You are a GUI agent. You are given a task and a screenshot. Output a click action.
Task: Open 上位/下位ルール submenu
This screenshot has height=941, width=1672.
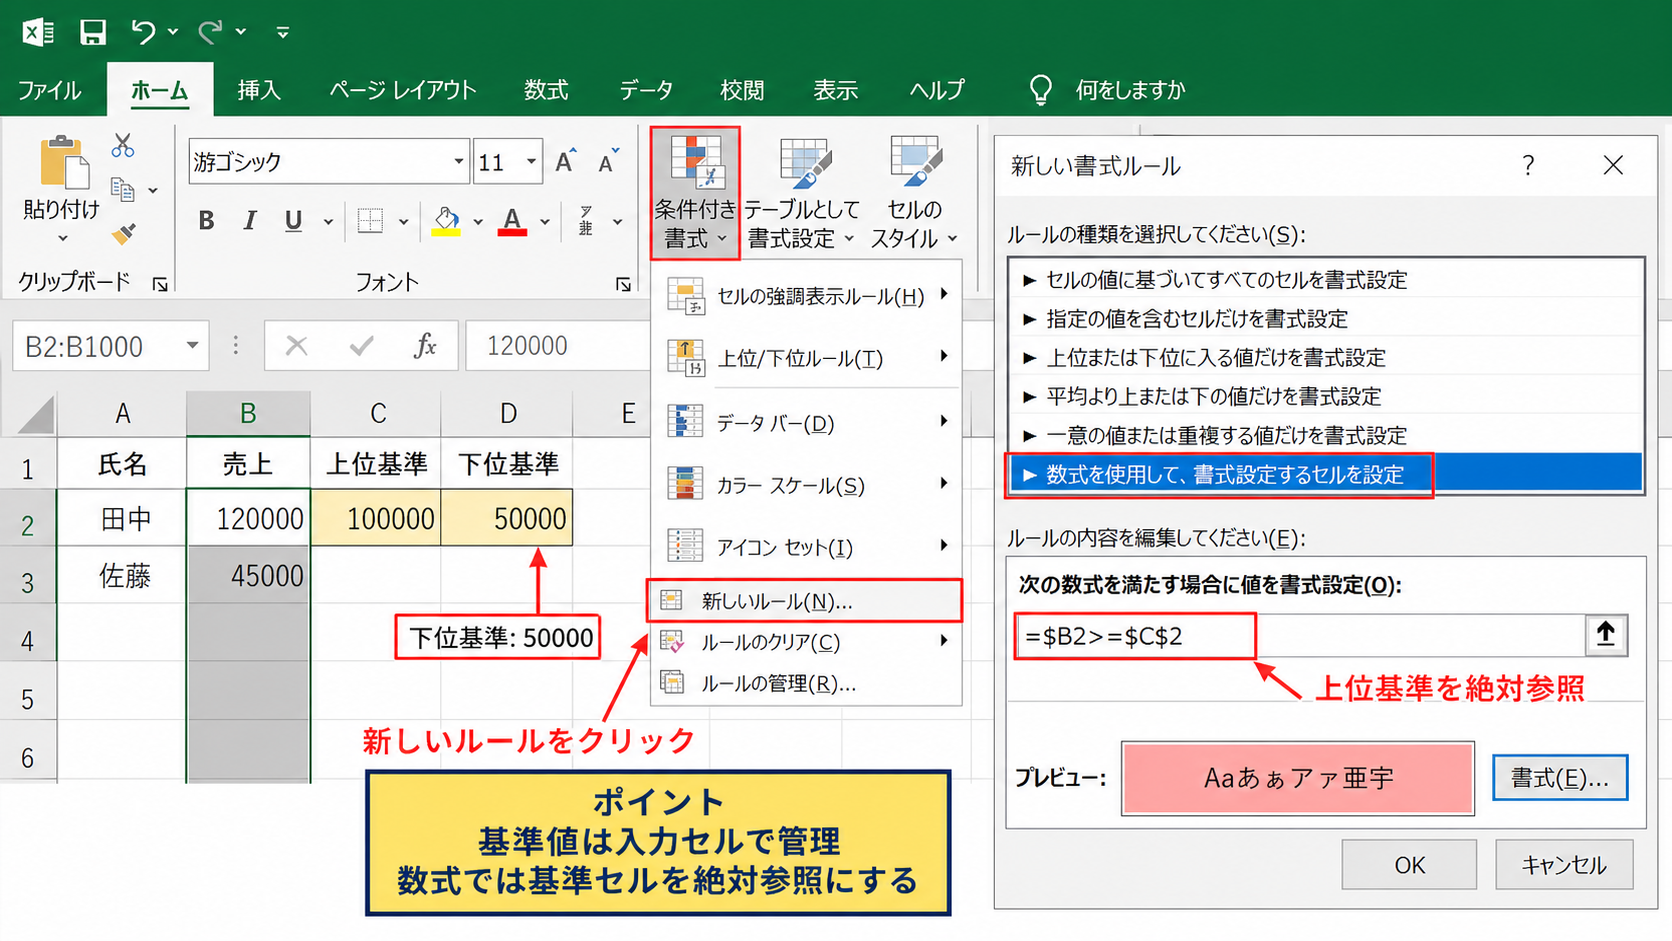807,358
